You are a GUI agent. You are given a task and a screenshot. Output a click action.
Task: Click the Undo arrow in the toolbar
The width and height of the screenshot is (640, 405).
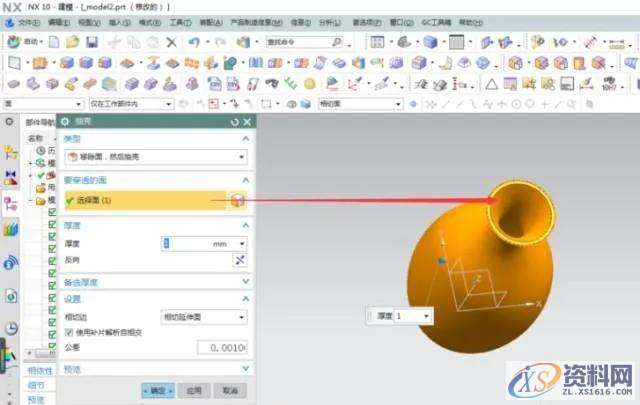(x=193, y=41)
